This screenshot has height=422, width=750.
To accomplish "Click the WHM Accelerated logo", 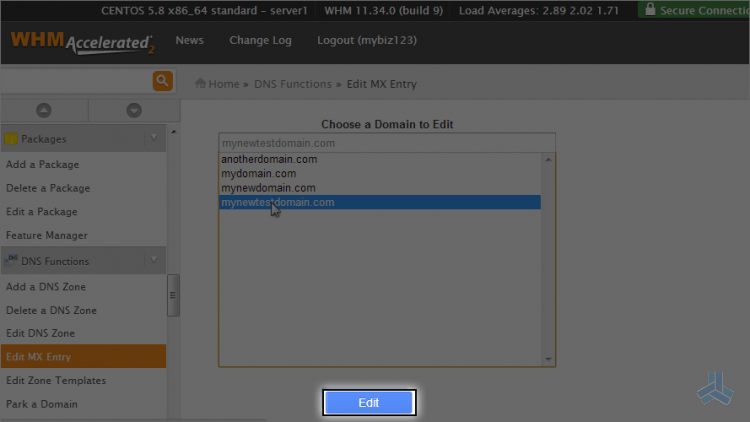I will (82, 43).
